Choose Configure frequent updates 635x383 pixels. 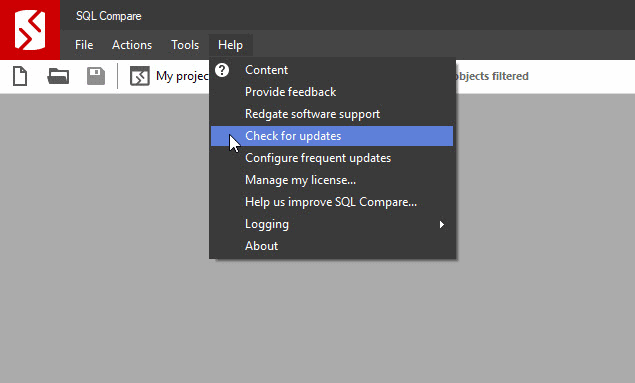(332, 158)
